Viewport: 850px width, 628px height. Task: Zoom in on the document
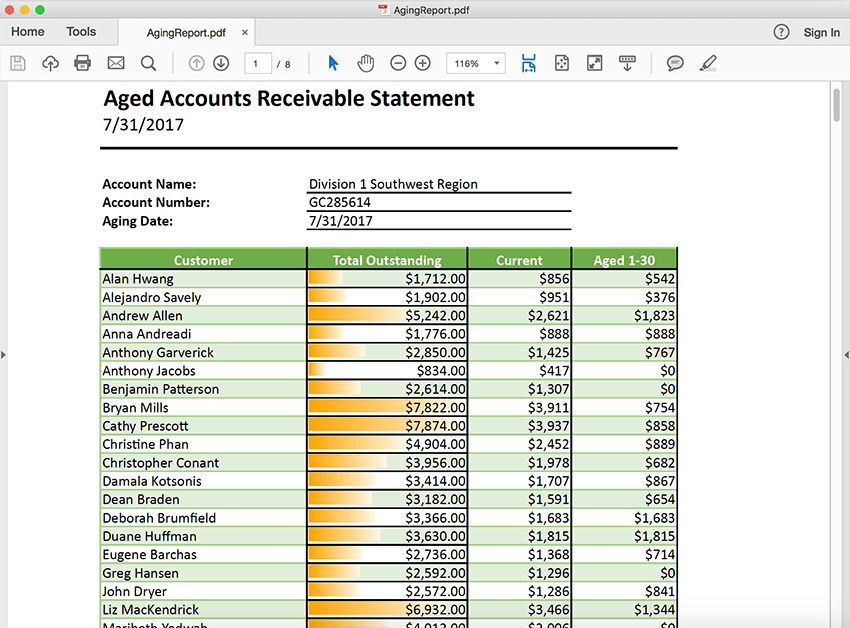click(421, 62)
